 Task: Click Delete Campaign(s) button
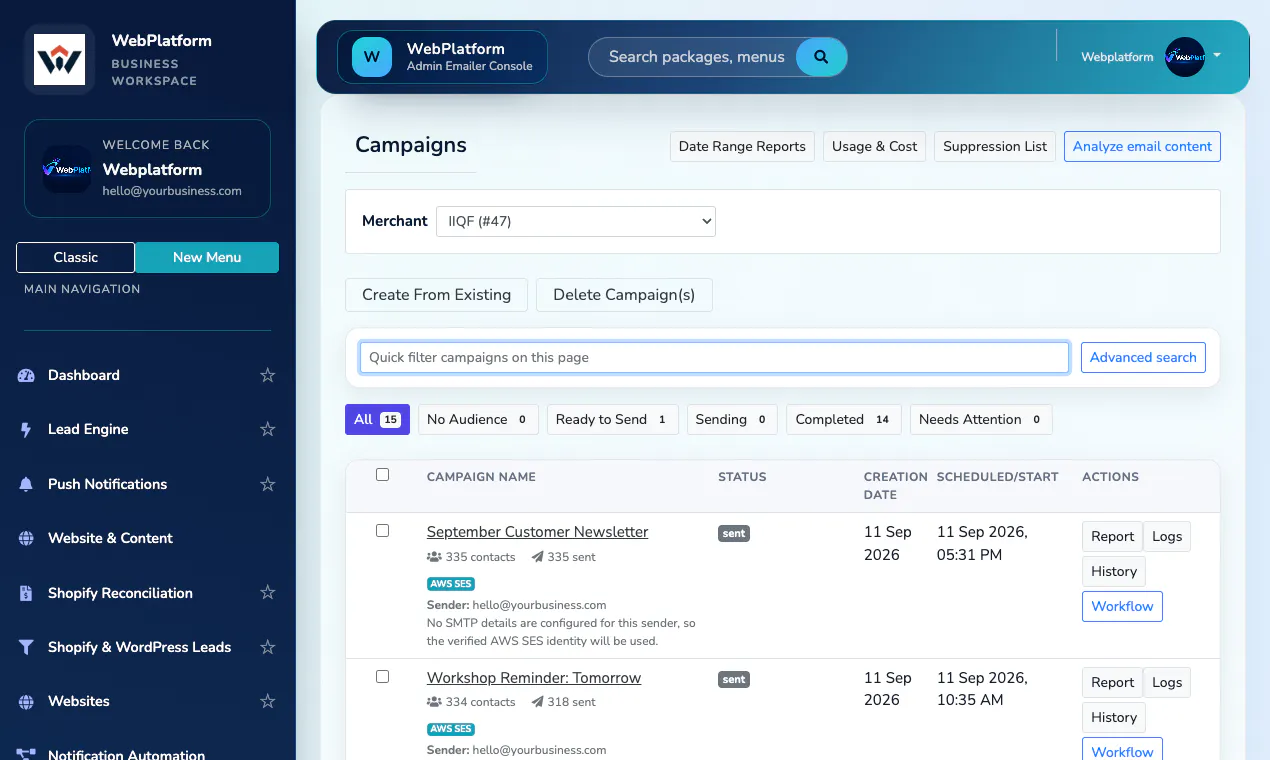(624, 295)
